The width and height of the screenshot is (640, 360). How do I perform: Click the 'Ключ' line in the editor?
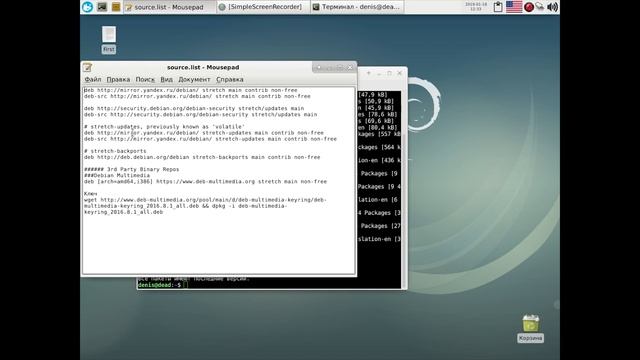click(x=91, y=193)
